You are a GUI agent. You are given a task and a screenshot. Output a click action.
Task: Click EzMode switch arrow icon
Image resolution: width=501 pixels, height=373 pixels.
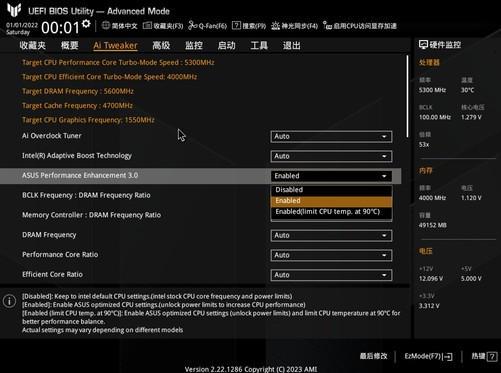click(x=448, y=357)
